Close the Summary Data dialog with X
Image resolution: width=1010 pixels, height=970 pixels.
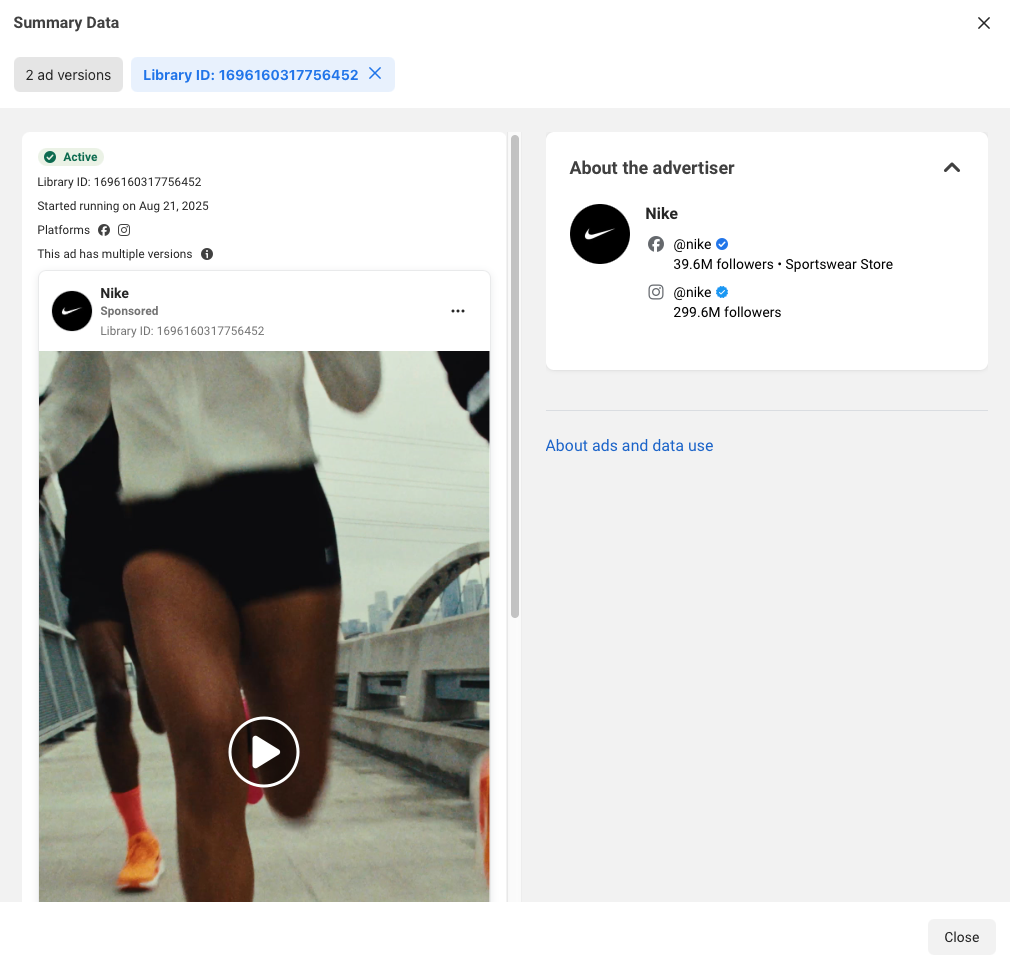[983, 23]
